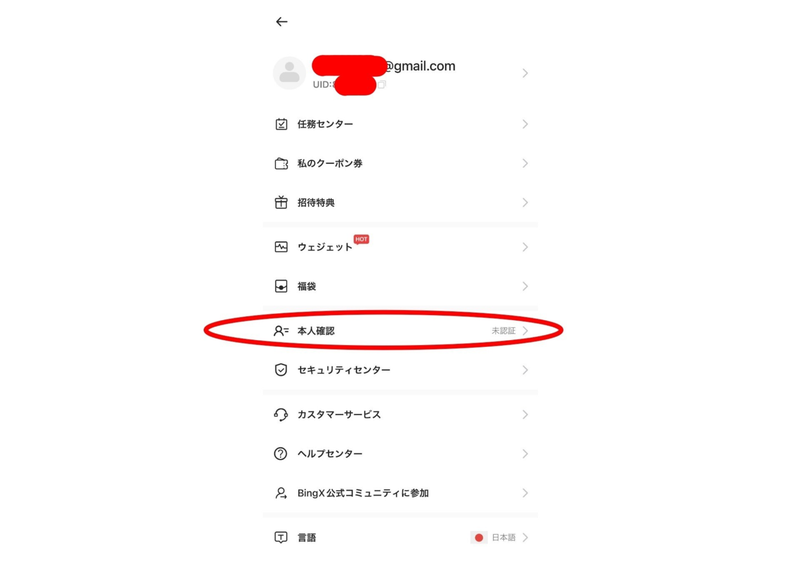This screenshot has width=800, height=564.
Task: Expand account details via the email row chevron
Action: click(x=525, y=73)
